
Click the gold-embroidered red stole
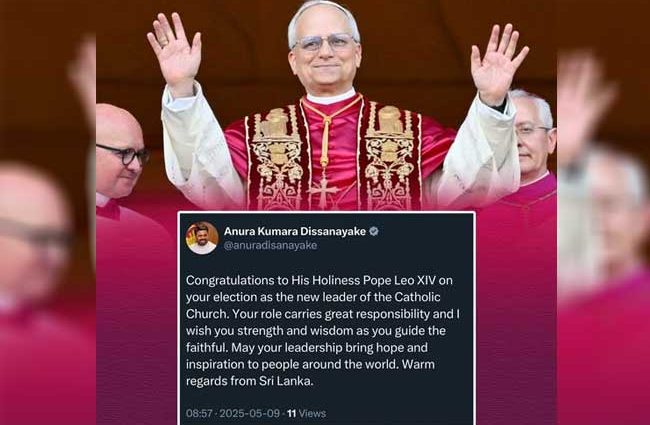click(x=333, y=155)
